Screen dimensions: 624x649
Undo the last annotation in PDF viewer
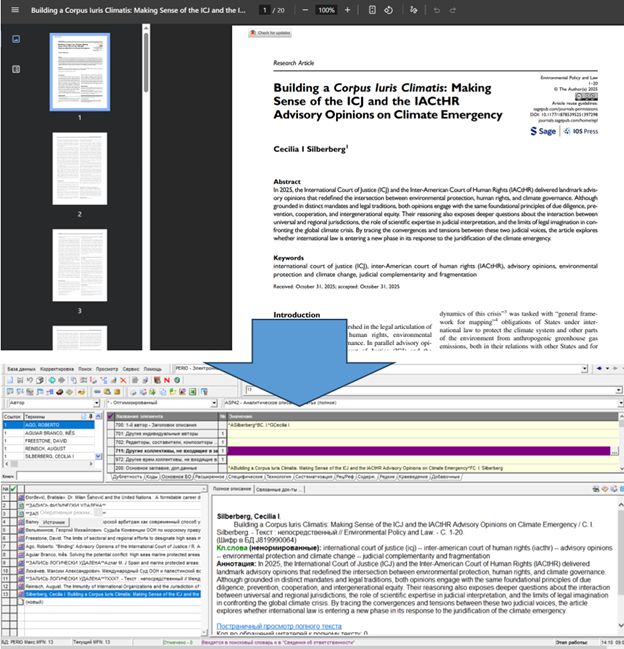pos(437,10)
